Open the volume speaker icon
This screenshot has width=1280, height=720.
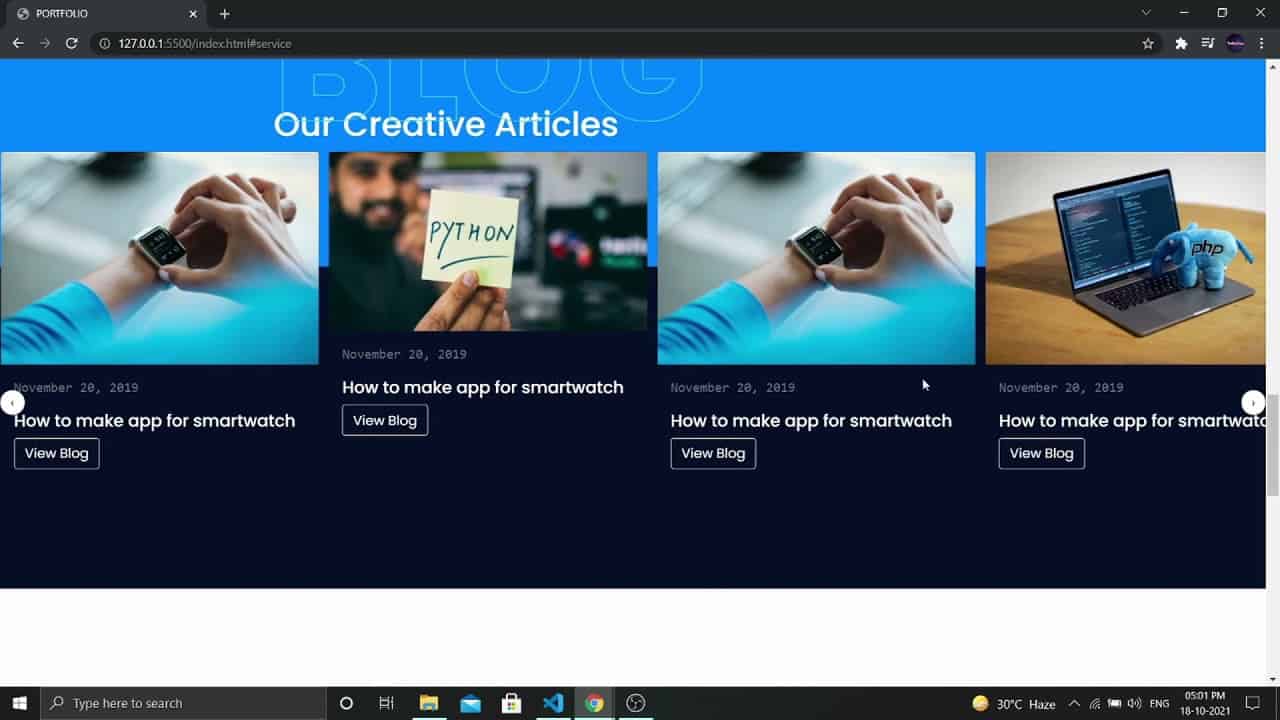(1134, 704)
